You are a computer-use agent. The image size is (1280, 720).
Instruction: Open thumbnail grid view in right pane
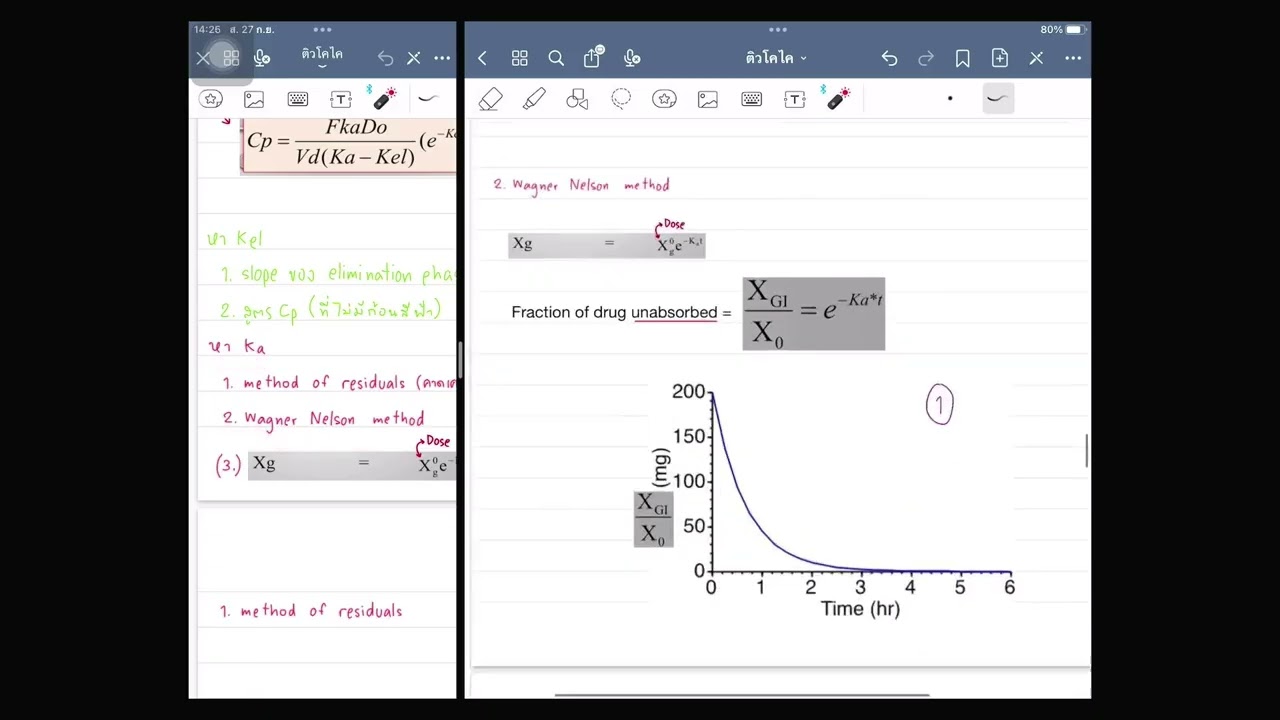(x=520, y=59)
